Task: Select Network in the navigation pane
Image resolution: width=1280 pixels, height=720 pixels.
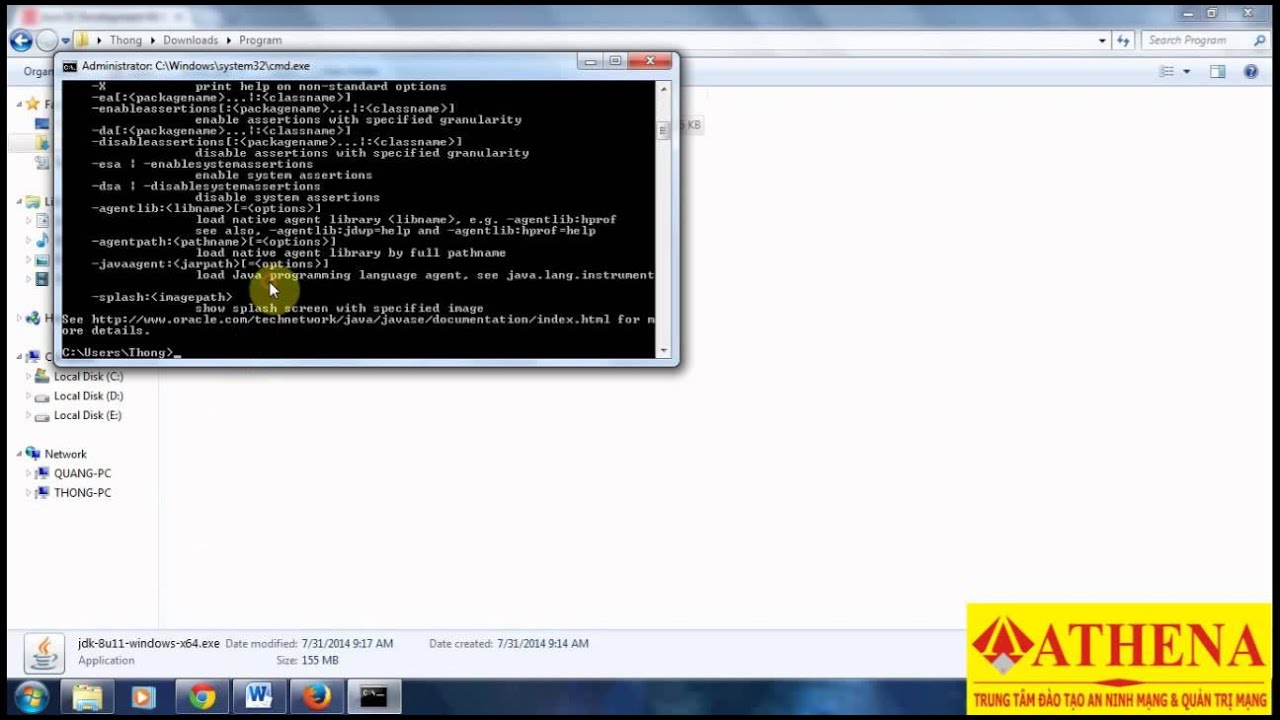Action: [65, 454]
